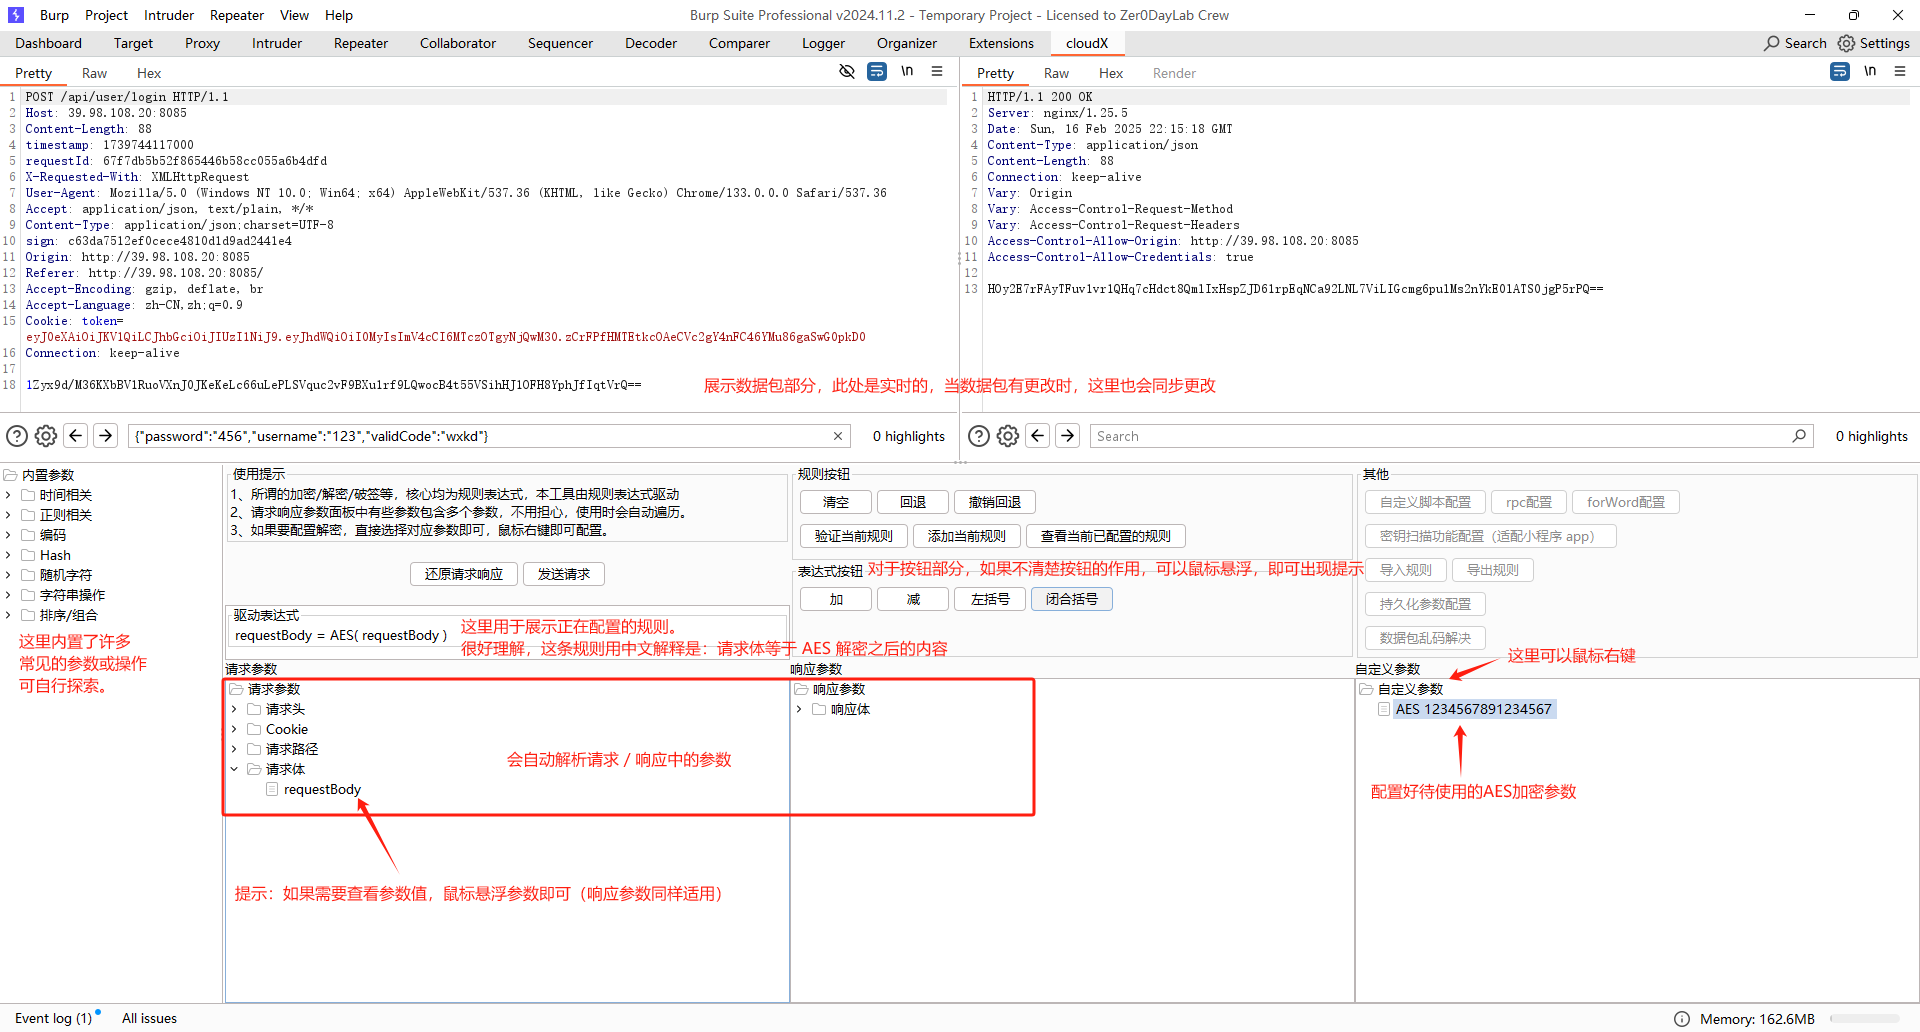Expand the 随机字符 folder

pos(8,575)
